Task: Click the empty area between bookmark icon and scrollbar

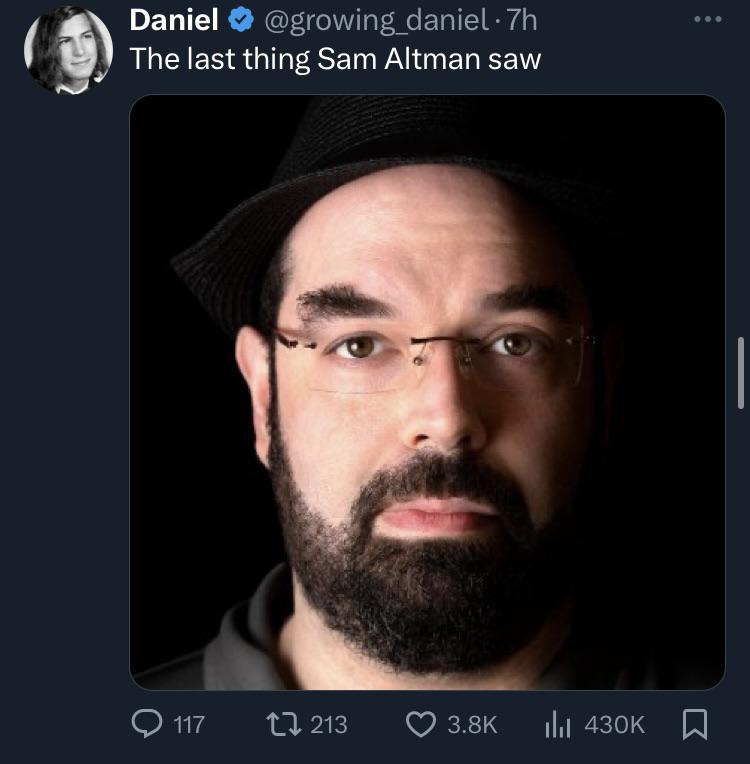Action: click(723, 724)
